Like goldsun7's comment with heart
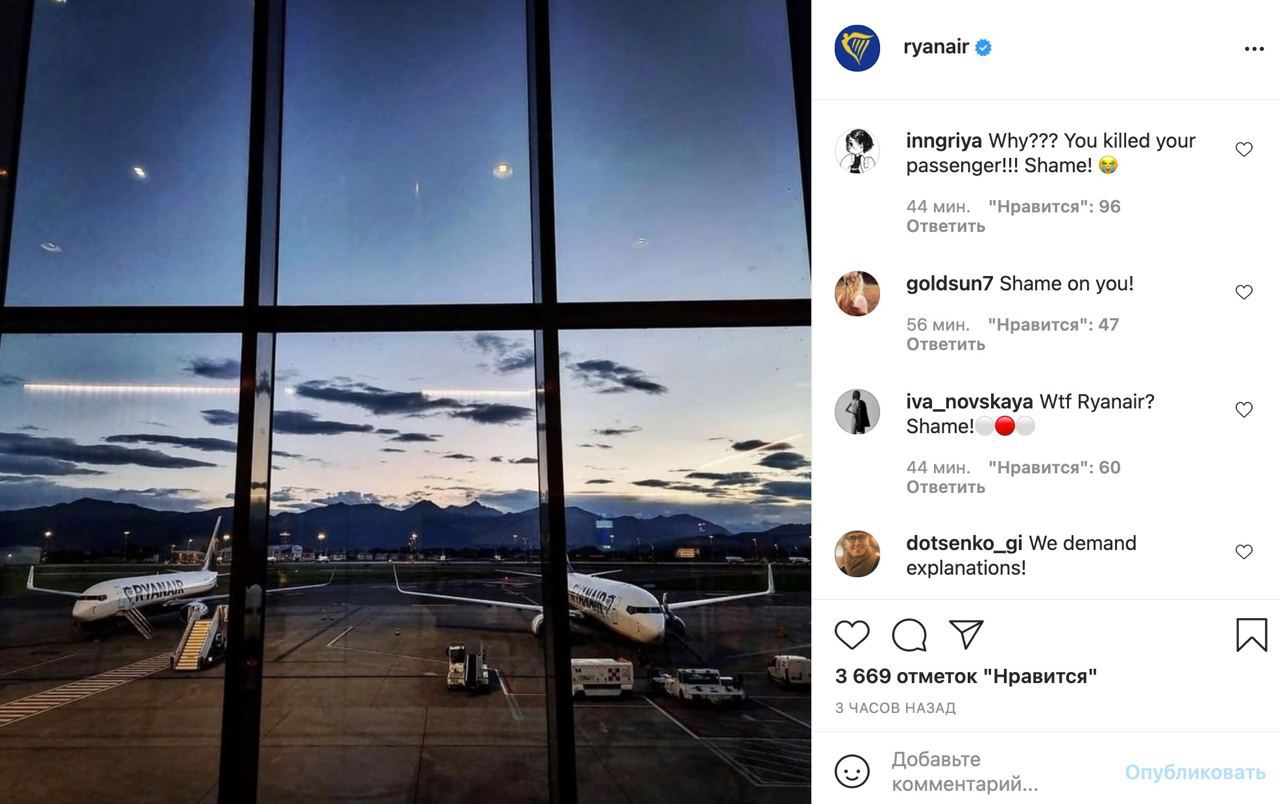The image size is (1280, 804). tap(1244, 292)
